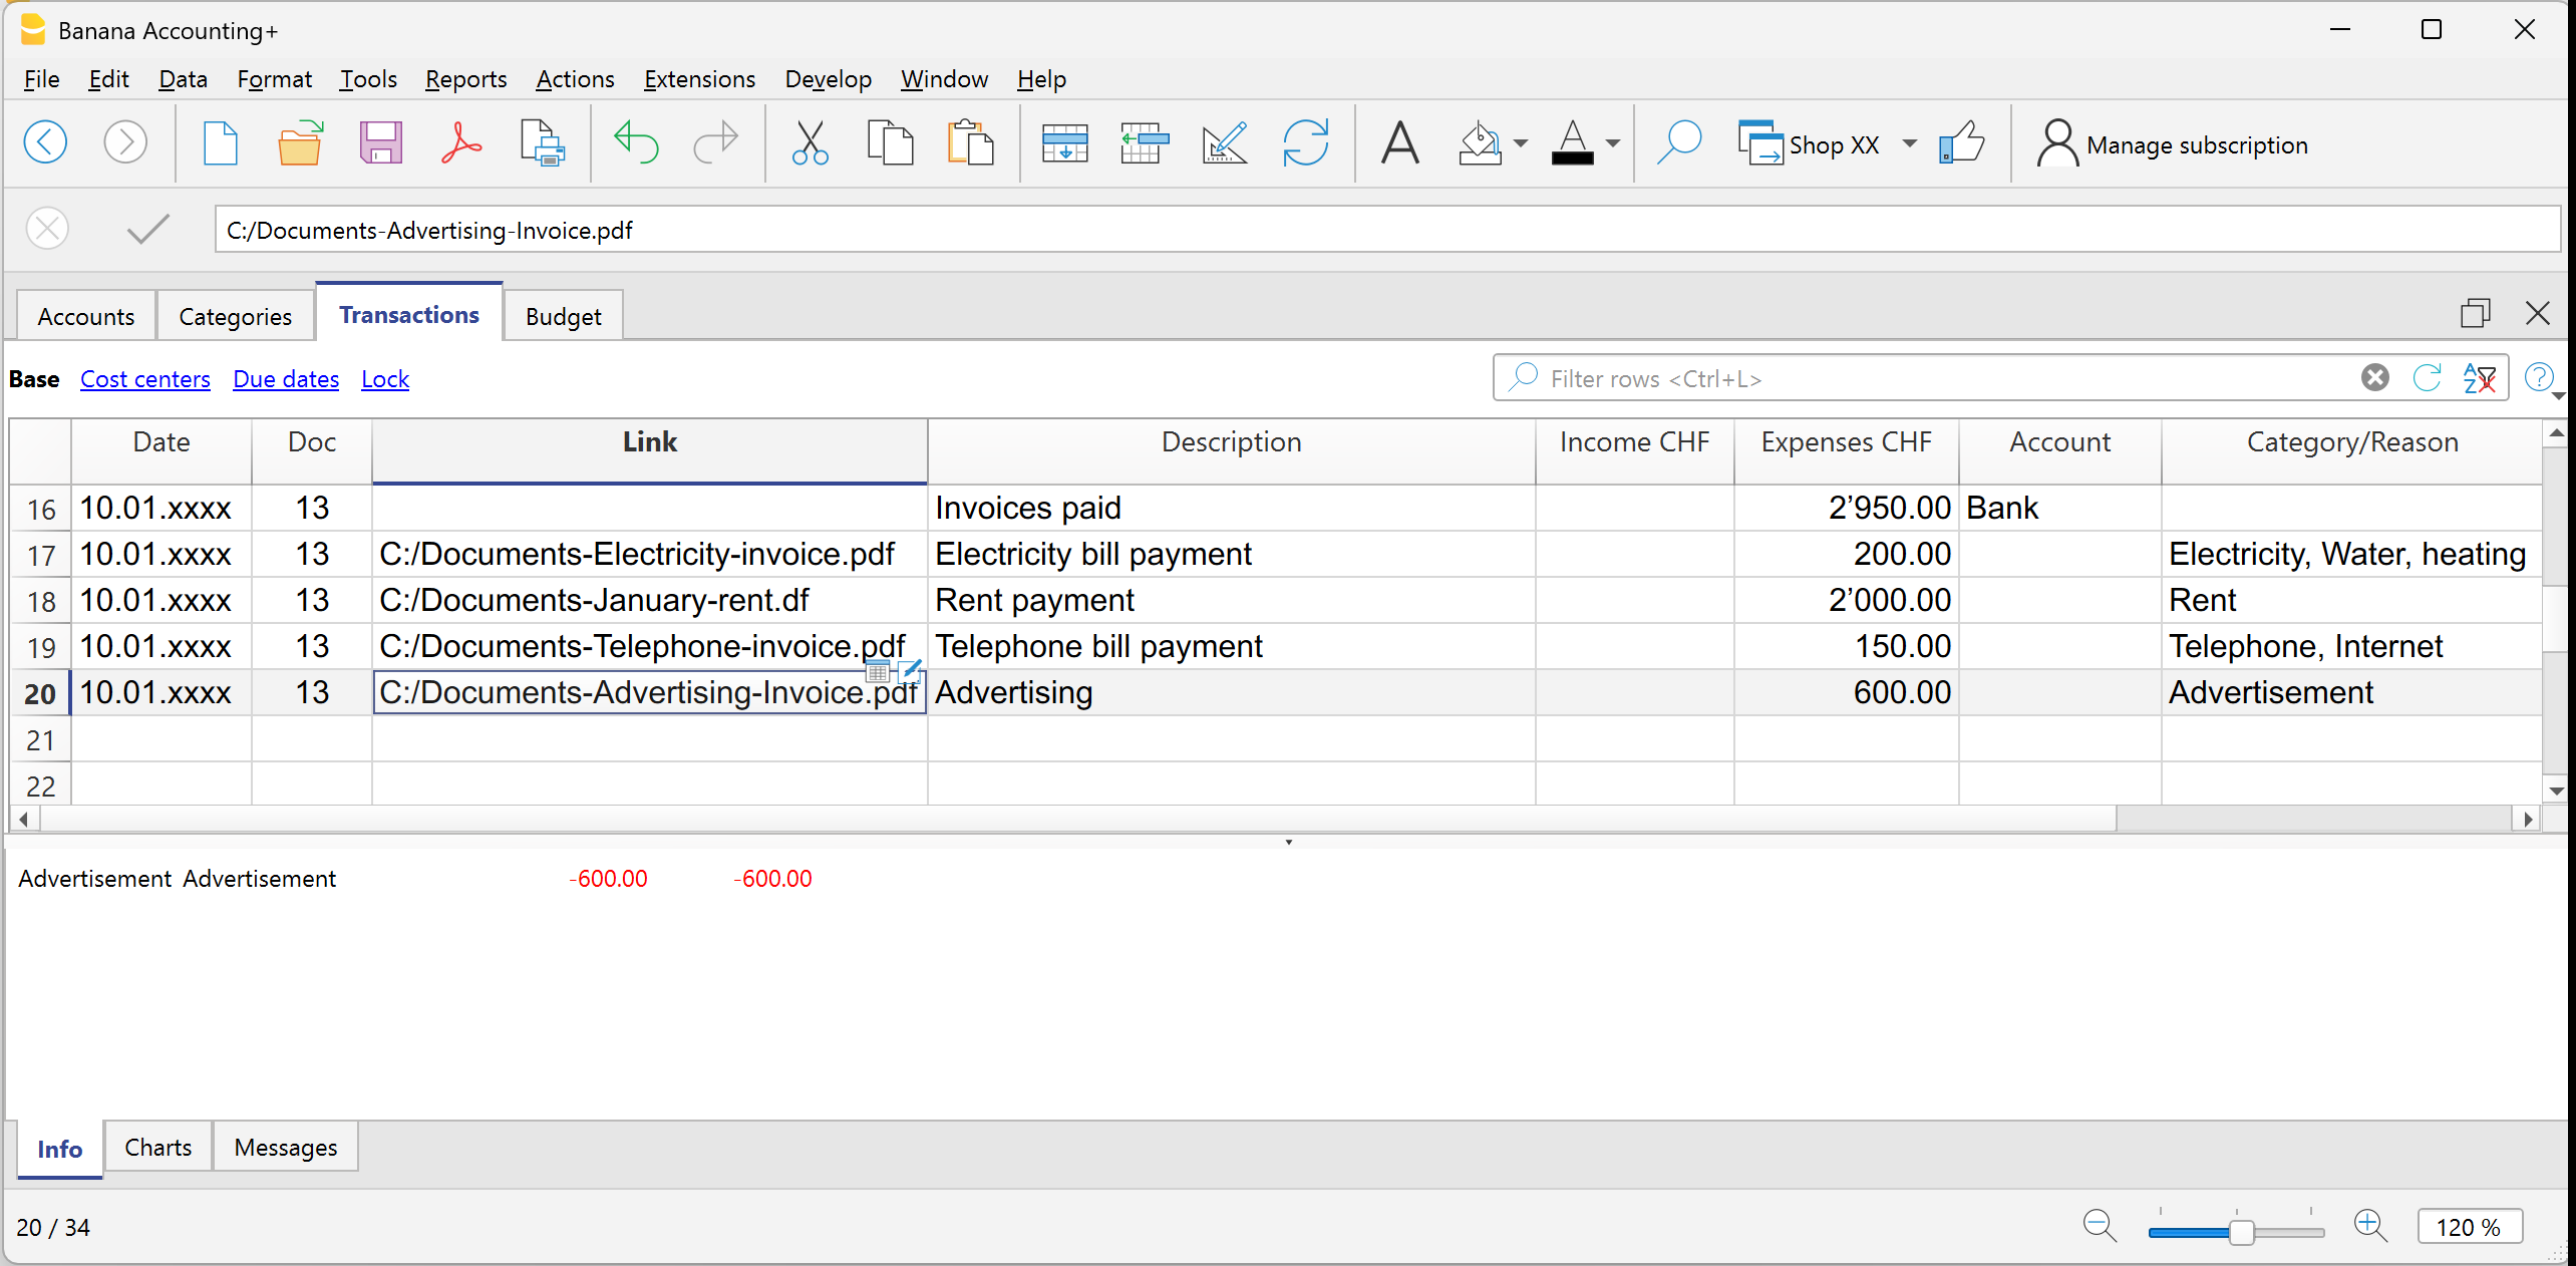Screen dimensions: 2576x1266
Task: Export to PDF using the red Acrobat icon
Action: click(461, 143)
